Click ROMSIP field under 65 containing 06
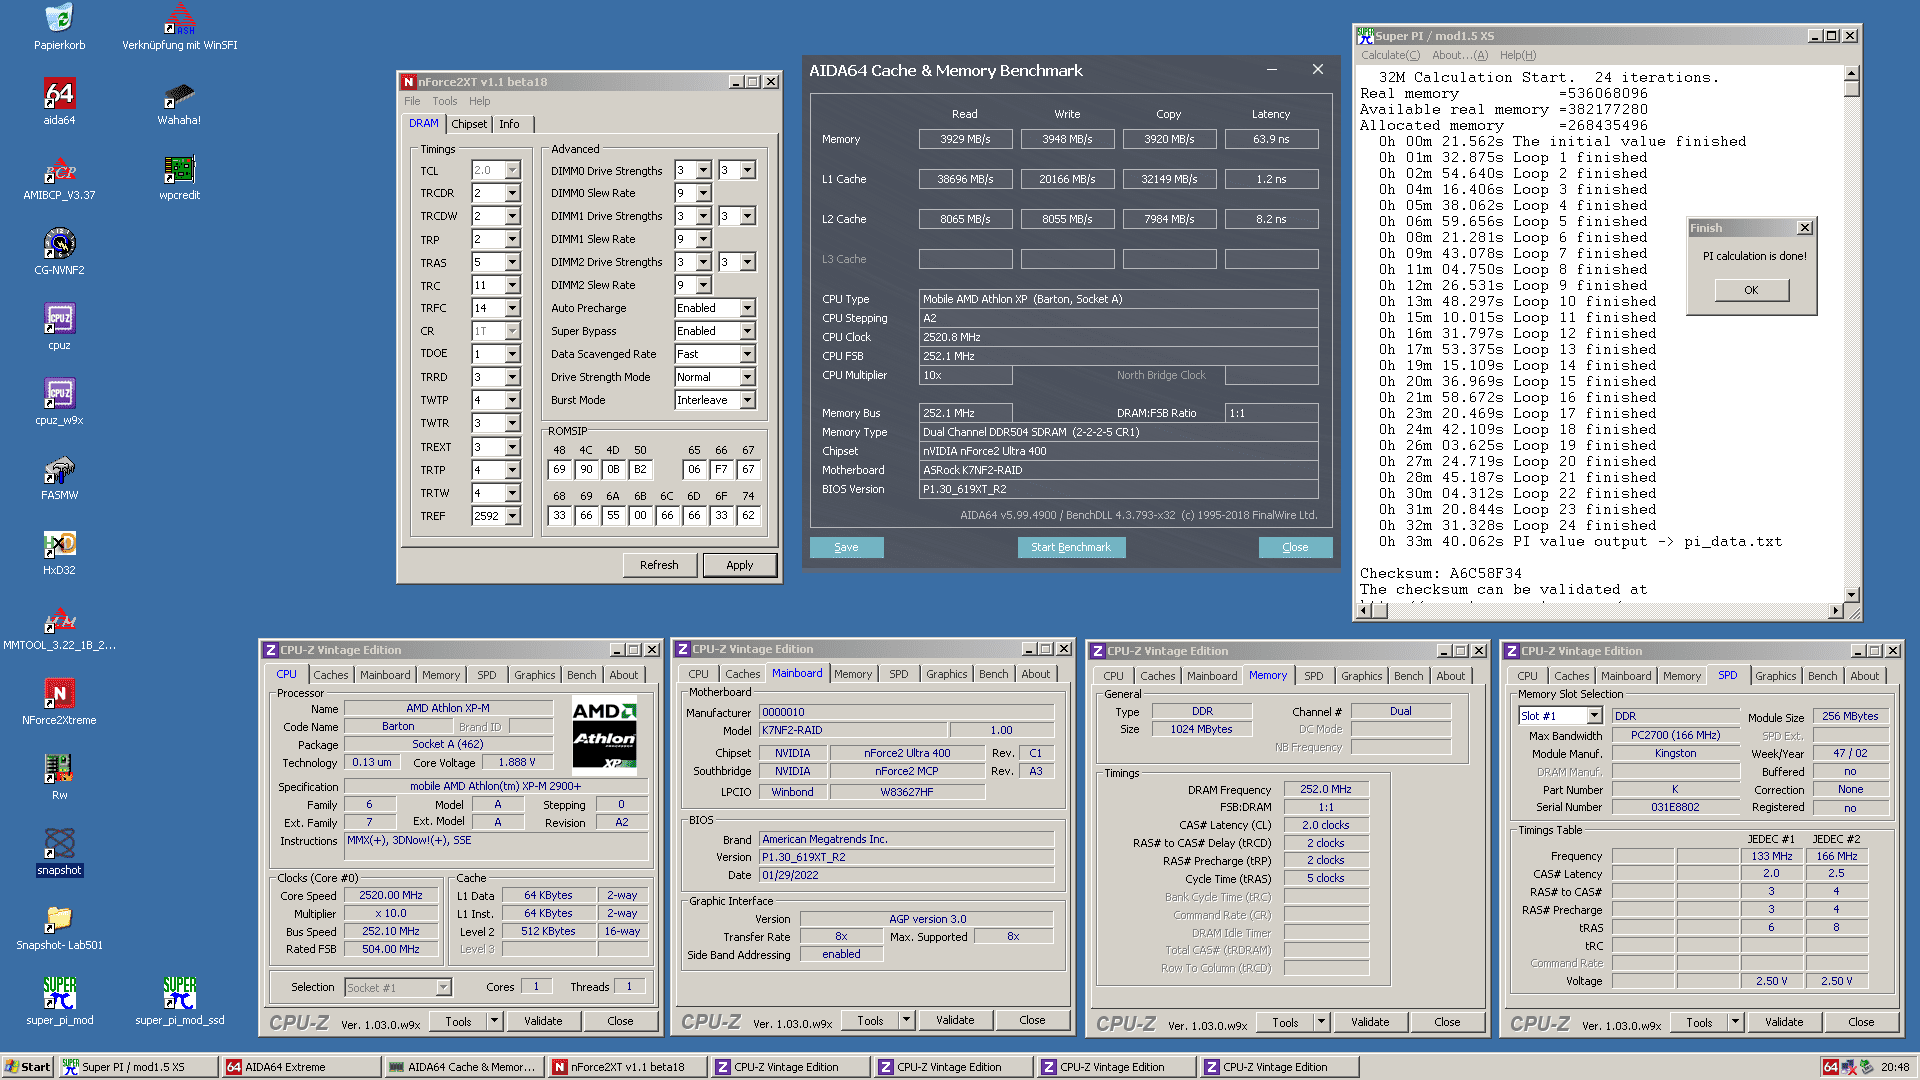 click(x=694, y=469)
